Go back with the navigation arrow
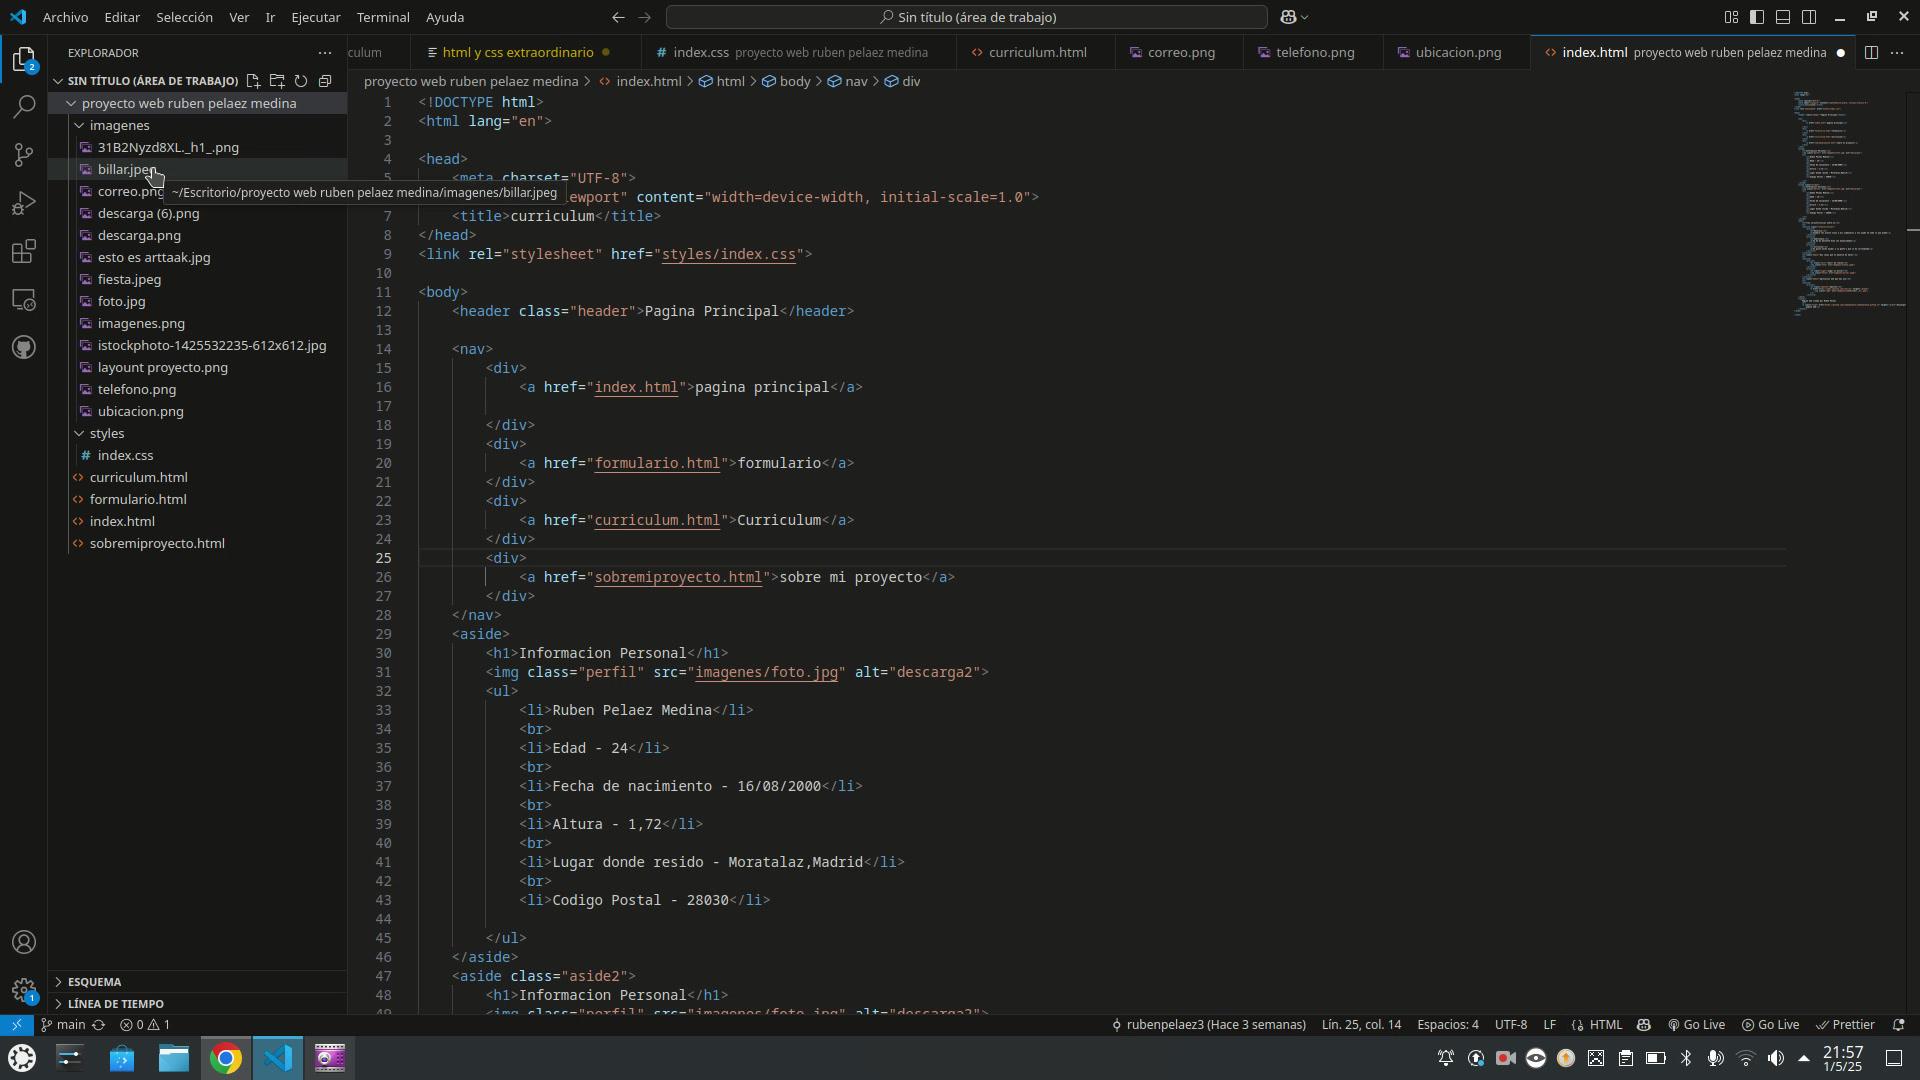 point(618,17)
